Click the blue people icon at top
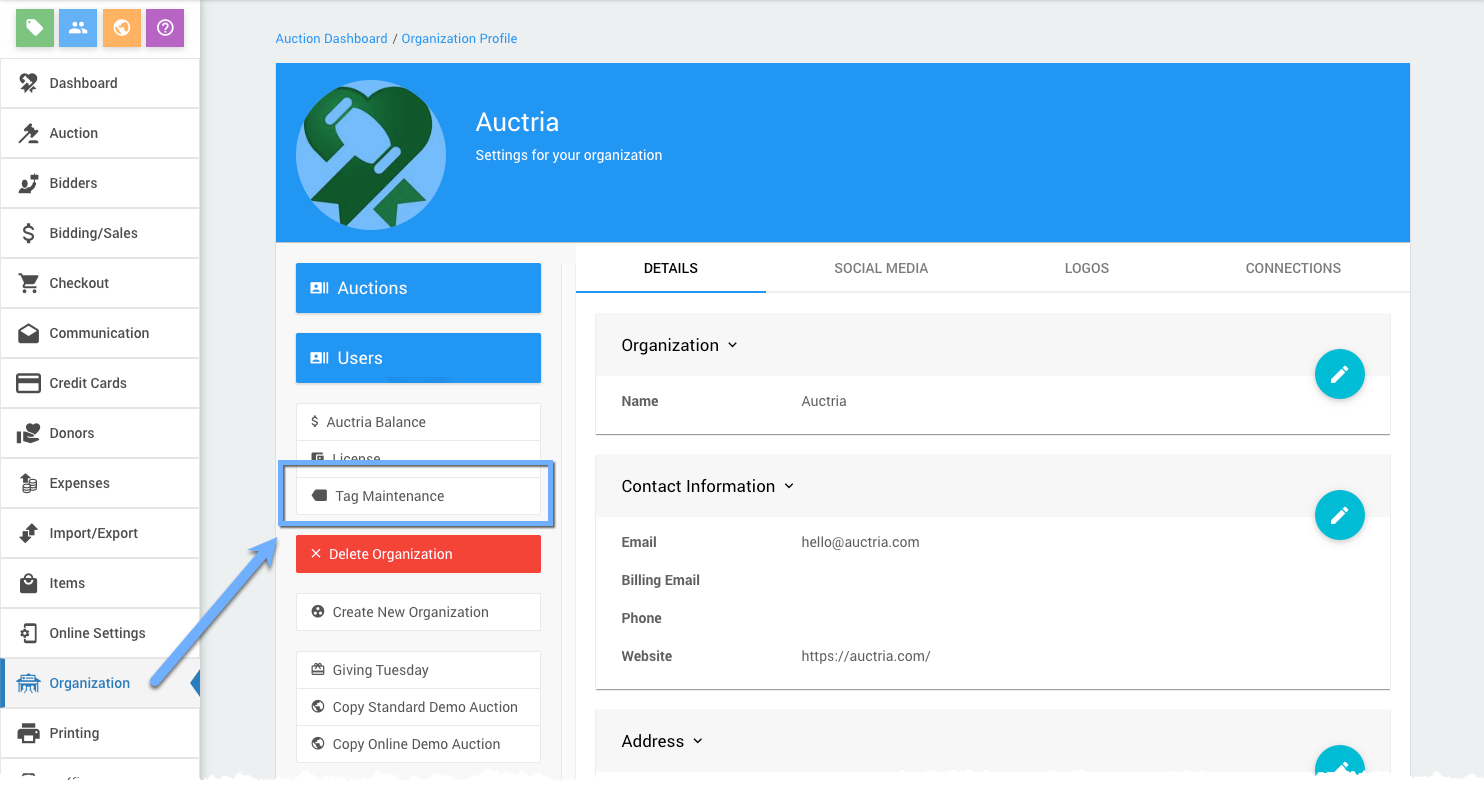Viewport: 1484px width, 805px height. 78,28
